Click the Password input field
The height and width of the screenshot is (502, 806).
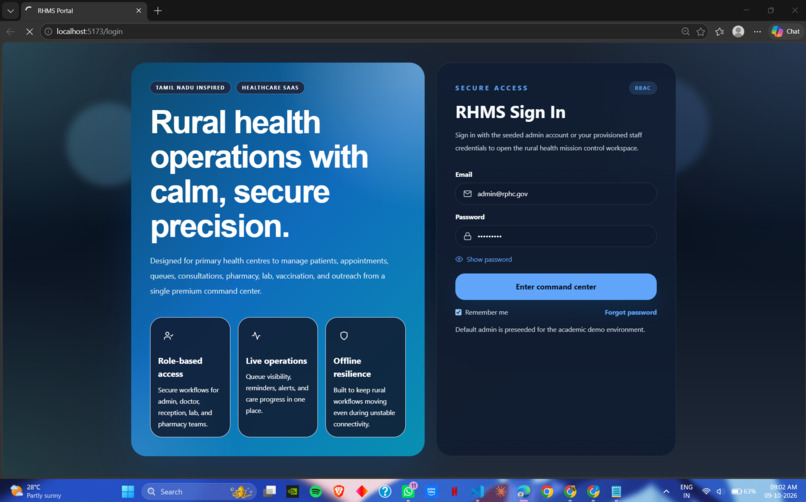(x=556, y=236)
